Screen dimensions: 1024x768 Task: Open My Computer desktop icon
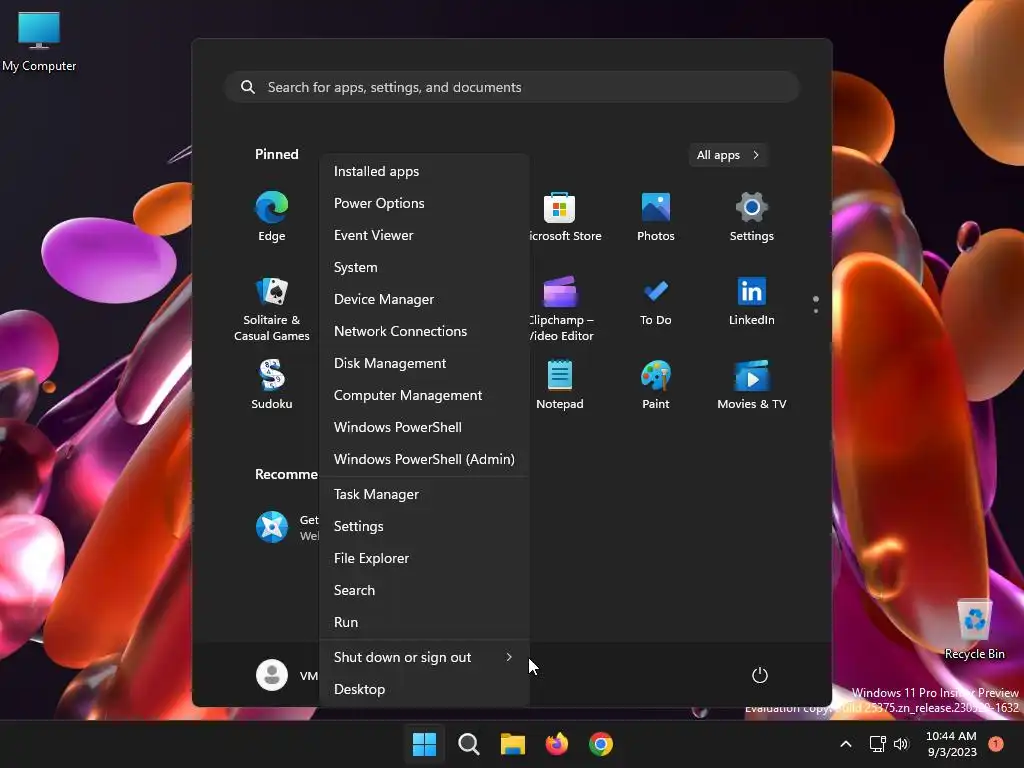tap(39, 40)
